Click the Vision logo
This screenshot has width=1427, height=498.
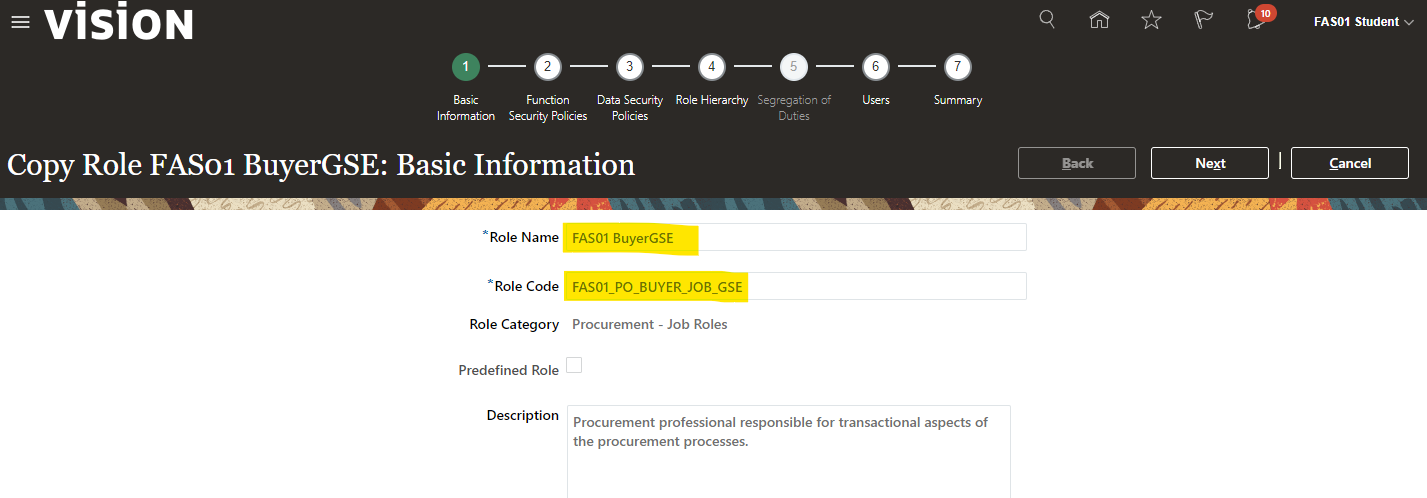click(x=118, y=22)
